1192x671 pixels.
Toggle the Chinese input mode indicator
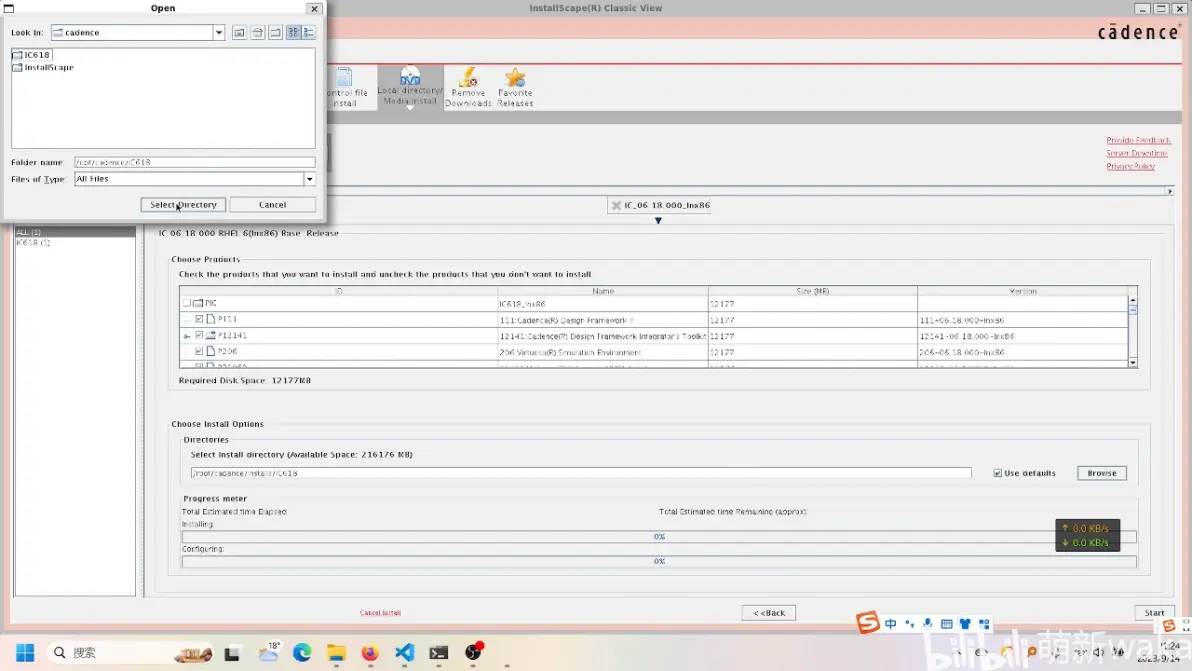point(890,624)
